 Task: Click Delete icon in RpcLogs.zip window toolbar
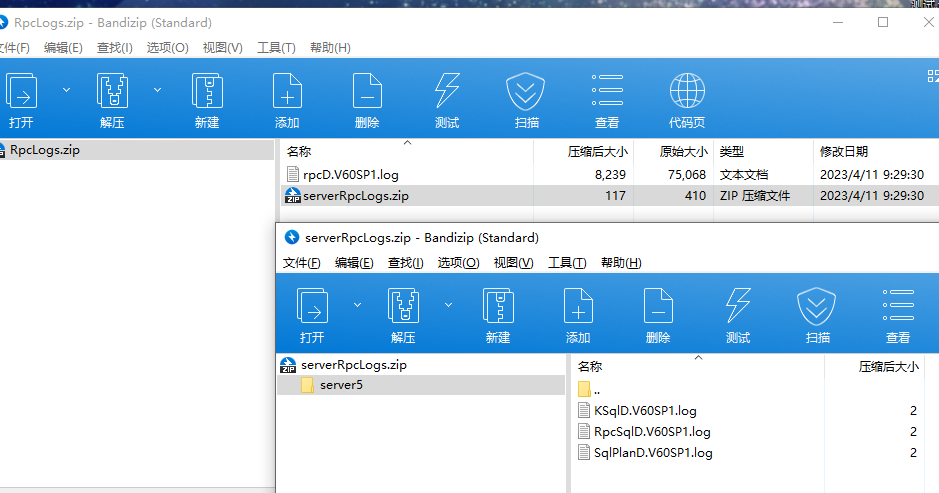[x=367, y=91]
